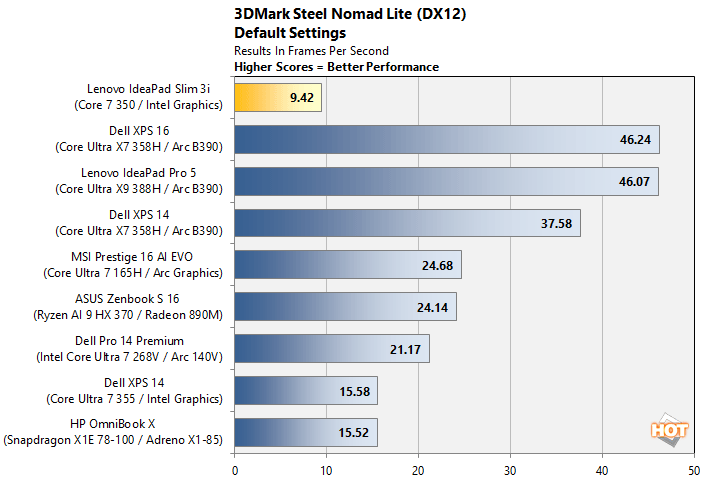
Task: Click the "Results In Frames Per Second" text
Action: 311,51
